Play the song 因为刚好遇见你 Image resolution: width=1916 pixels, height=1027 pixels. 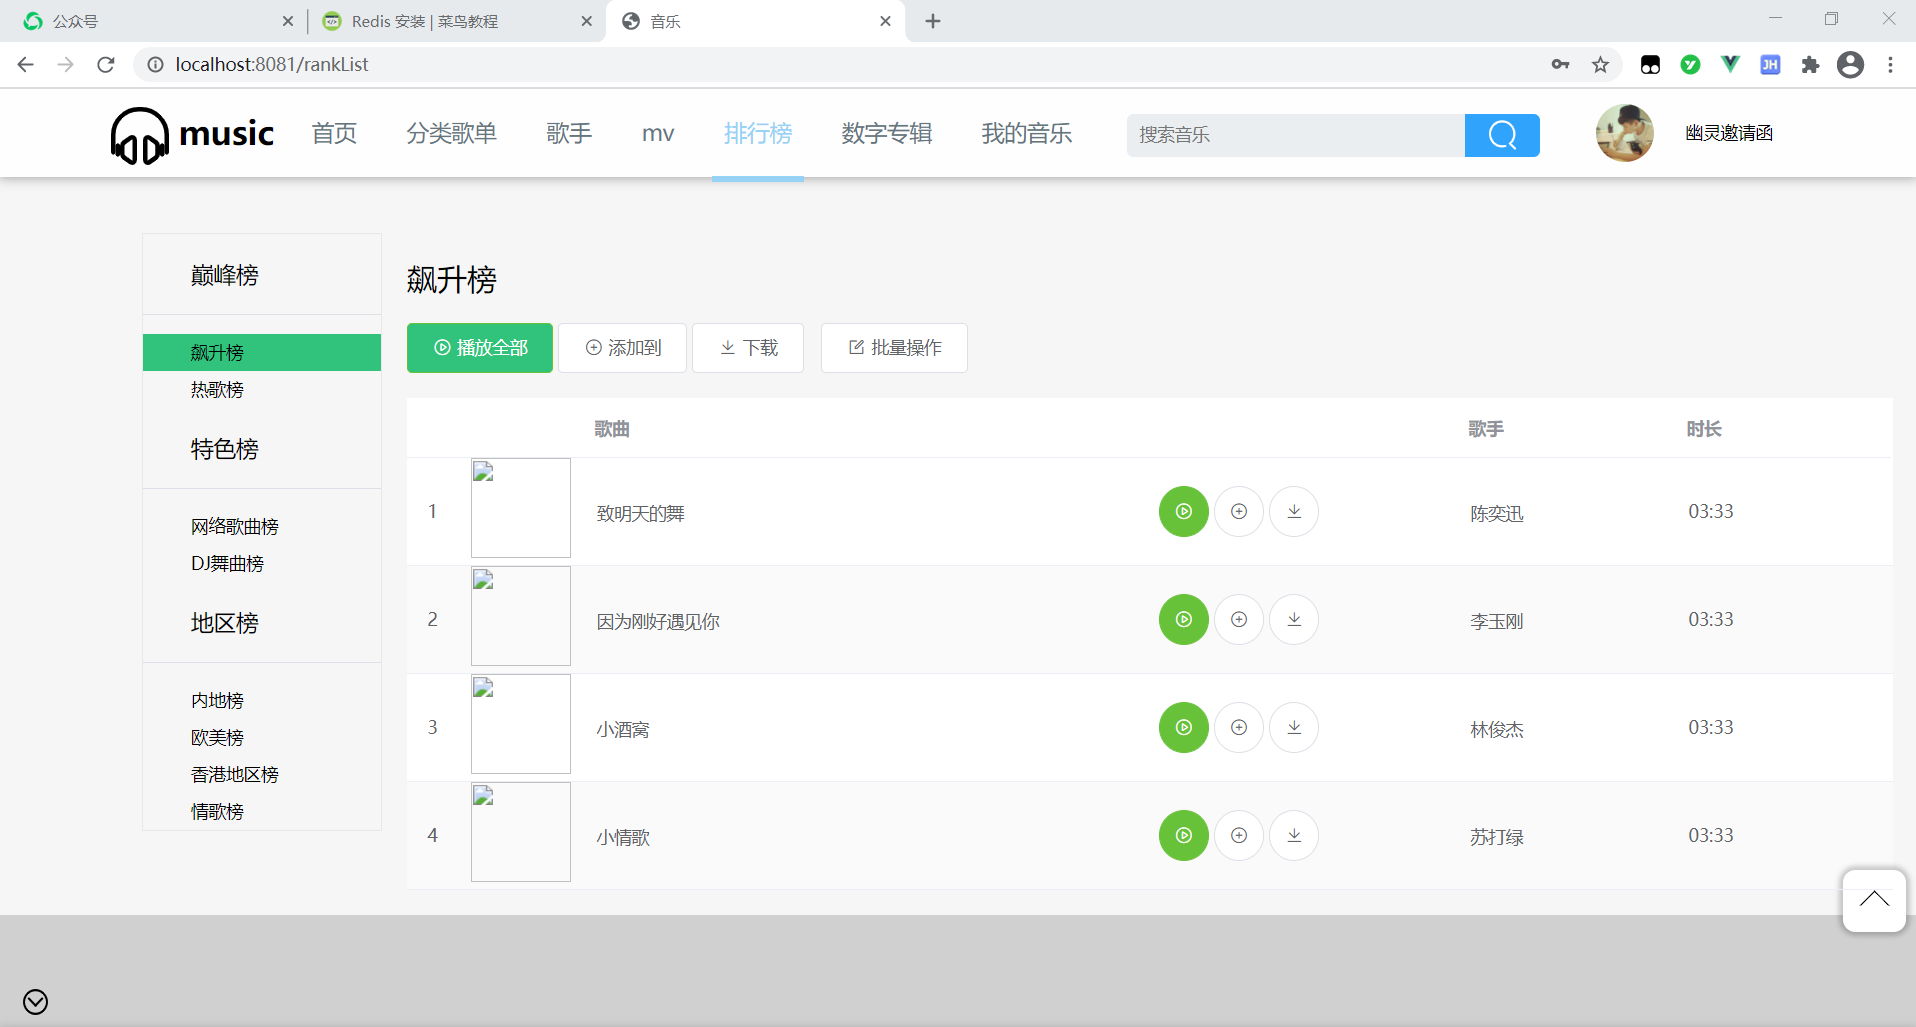(x=1183, y=619)
